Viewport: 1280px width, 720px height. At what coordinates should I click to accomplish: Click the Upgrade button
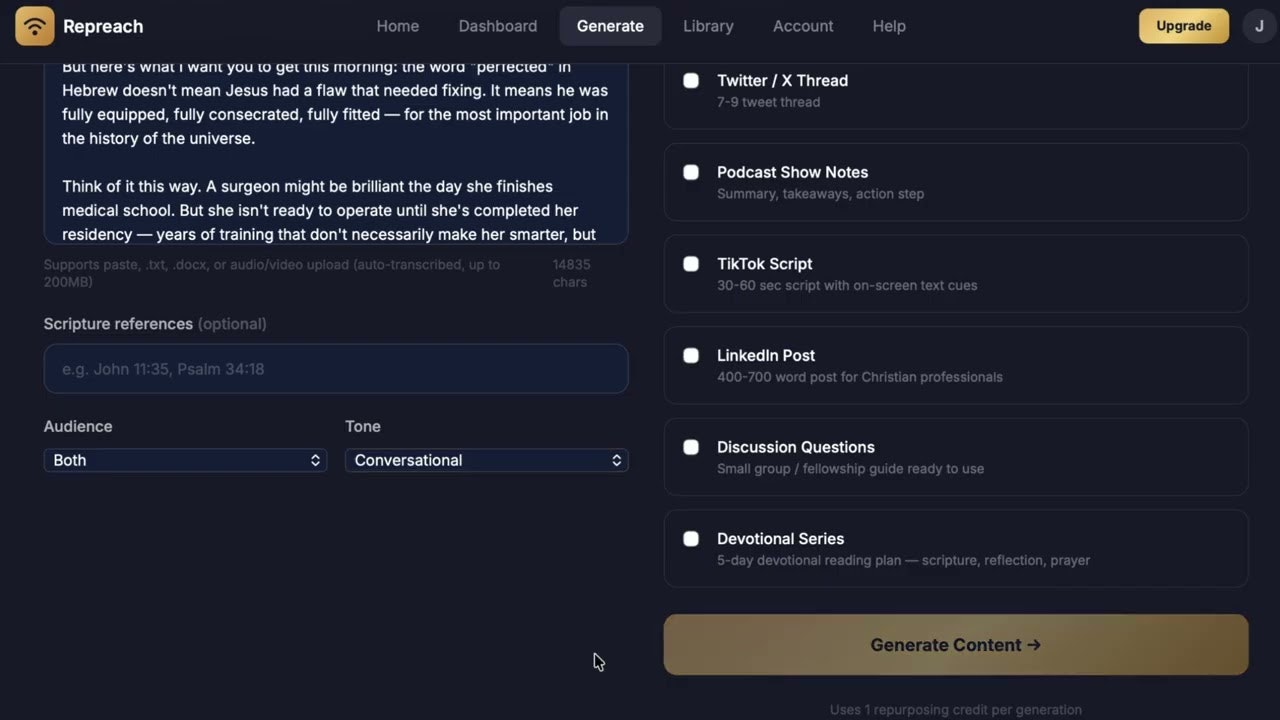(x=1184, y=26)
